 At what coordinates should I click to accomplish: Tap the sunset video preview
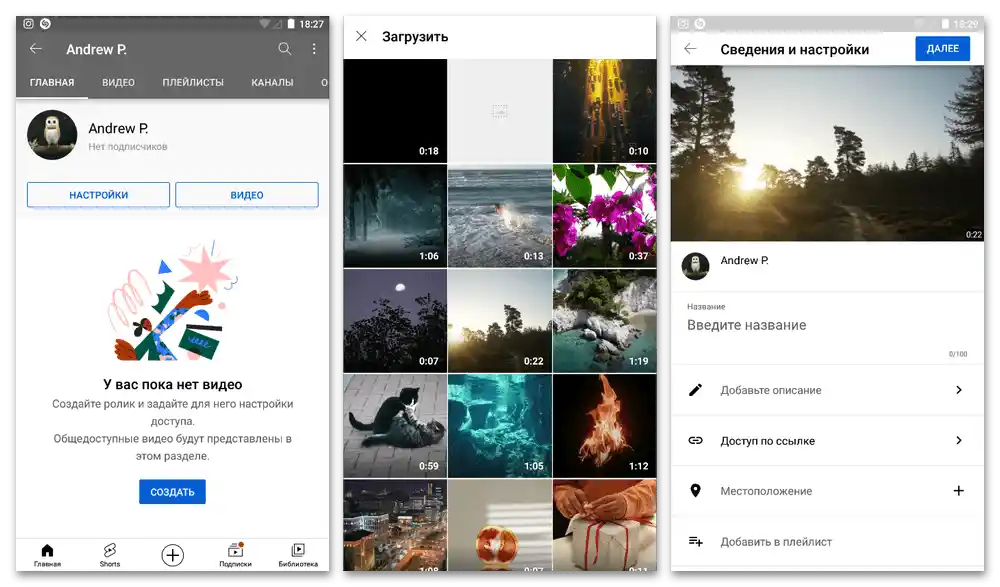click(x=827, y=153)
